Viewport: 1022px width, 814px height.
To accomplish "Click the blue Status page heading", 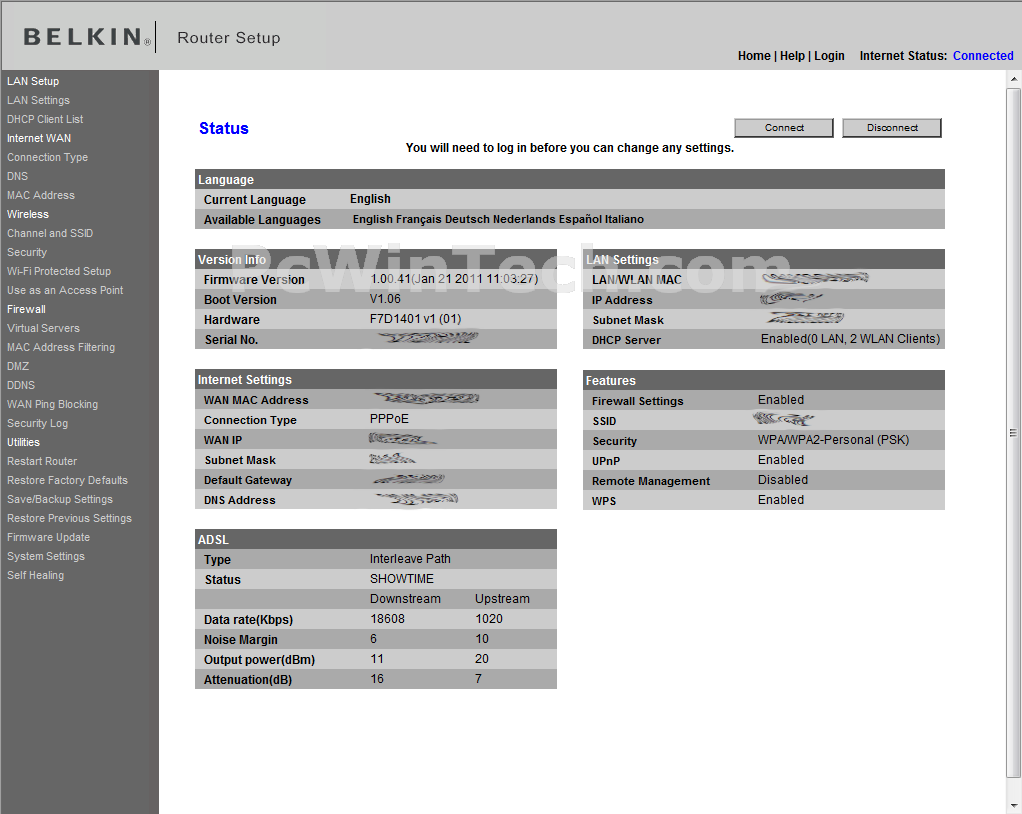I will pos(224,128).
